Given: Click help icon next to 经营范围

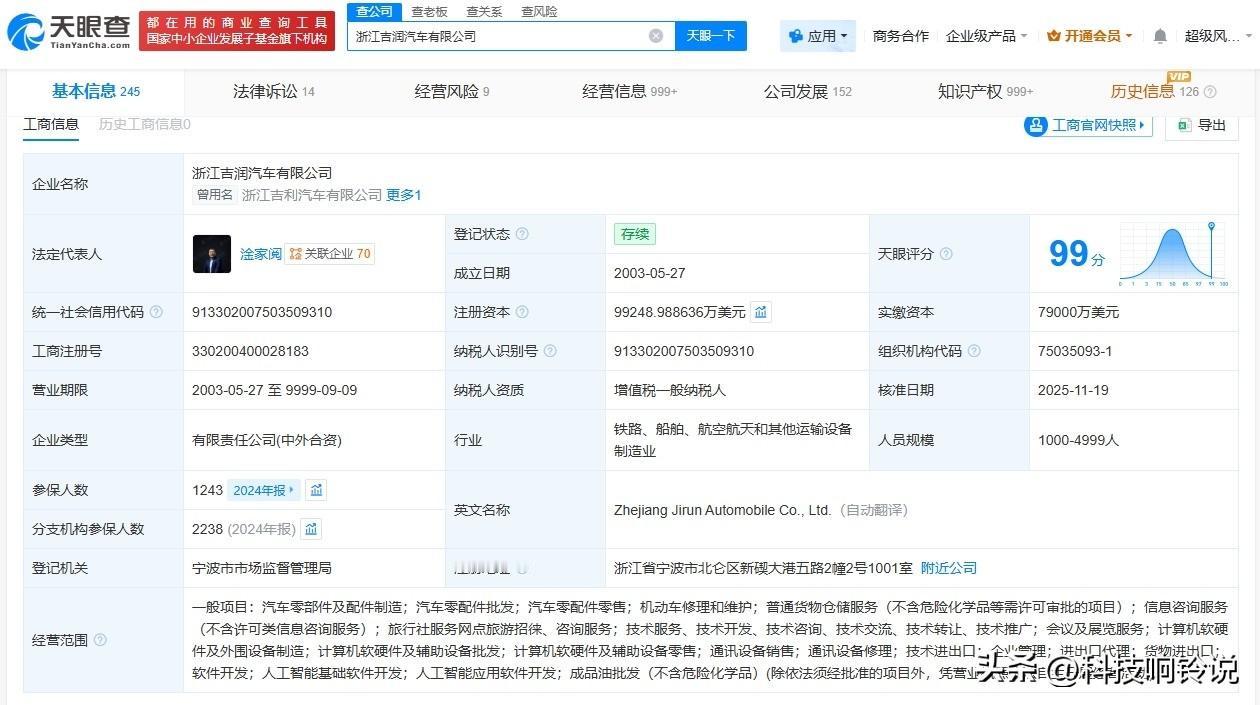Looking at the screenshot, I should [x=100, y=640].
